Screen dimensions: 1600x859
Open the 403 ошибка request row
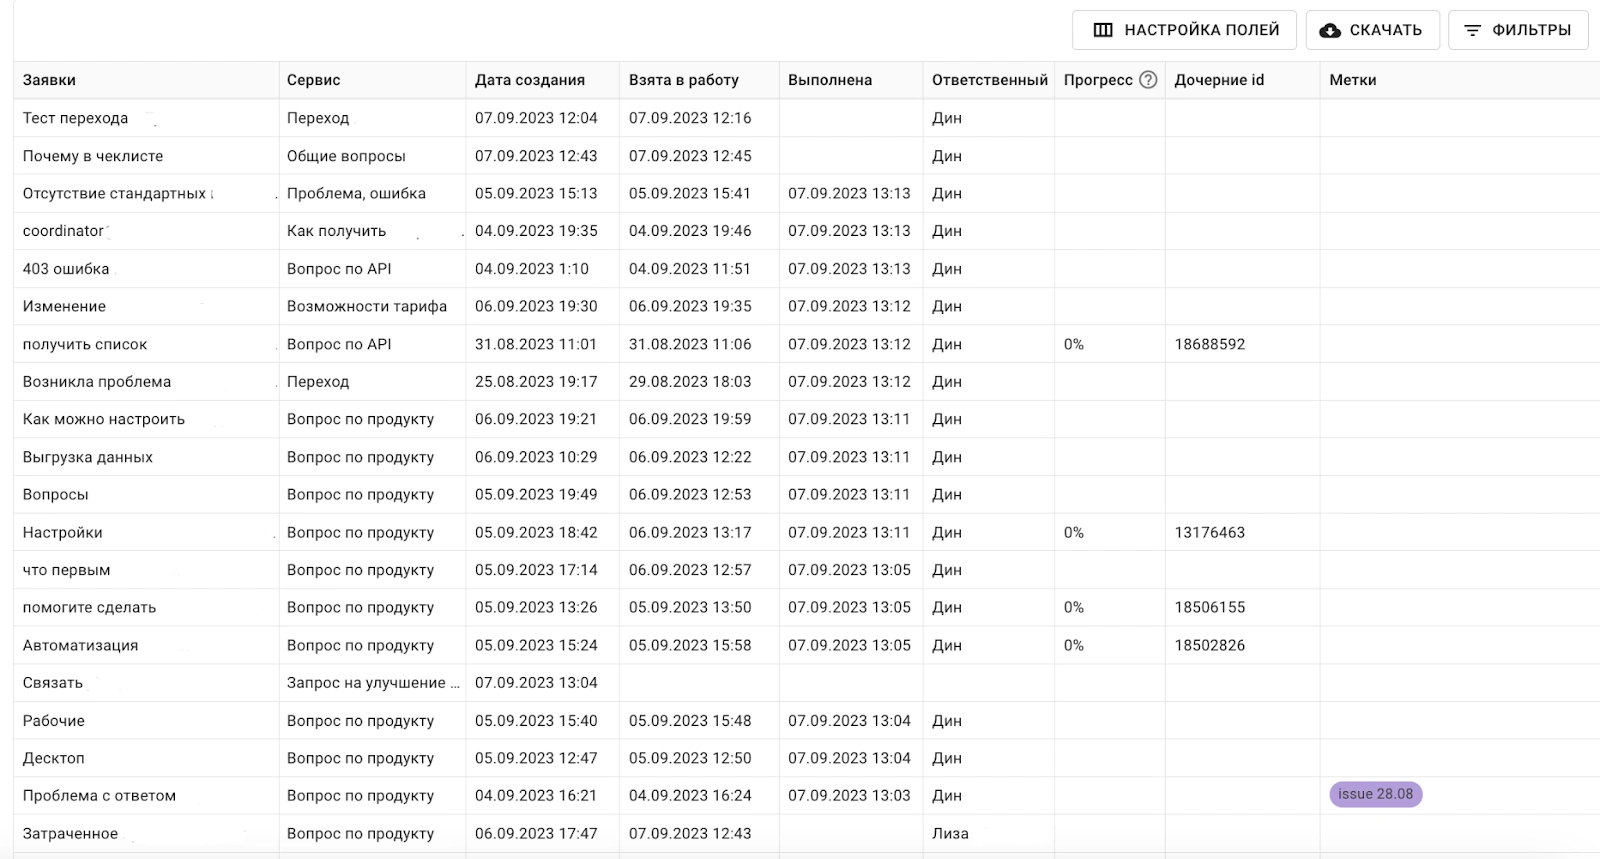point(66,269)
